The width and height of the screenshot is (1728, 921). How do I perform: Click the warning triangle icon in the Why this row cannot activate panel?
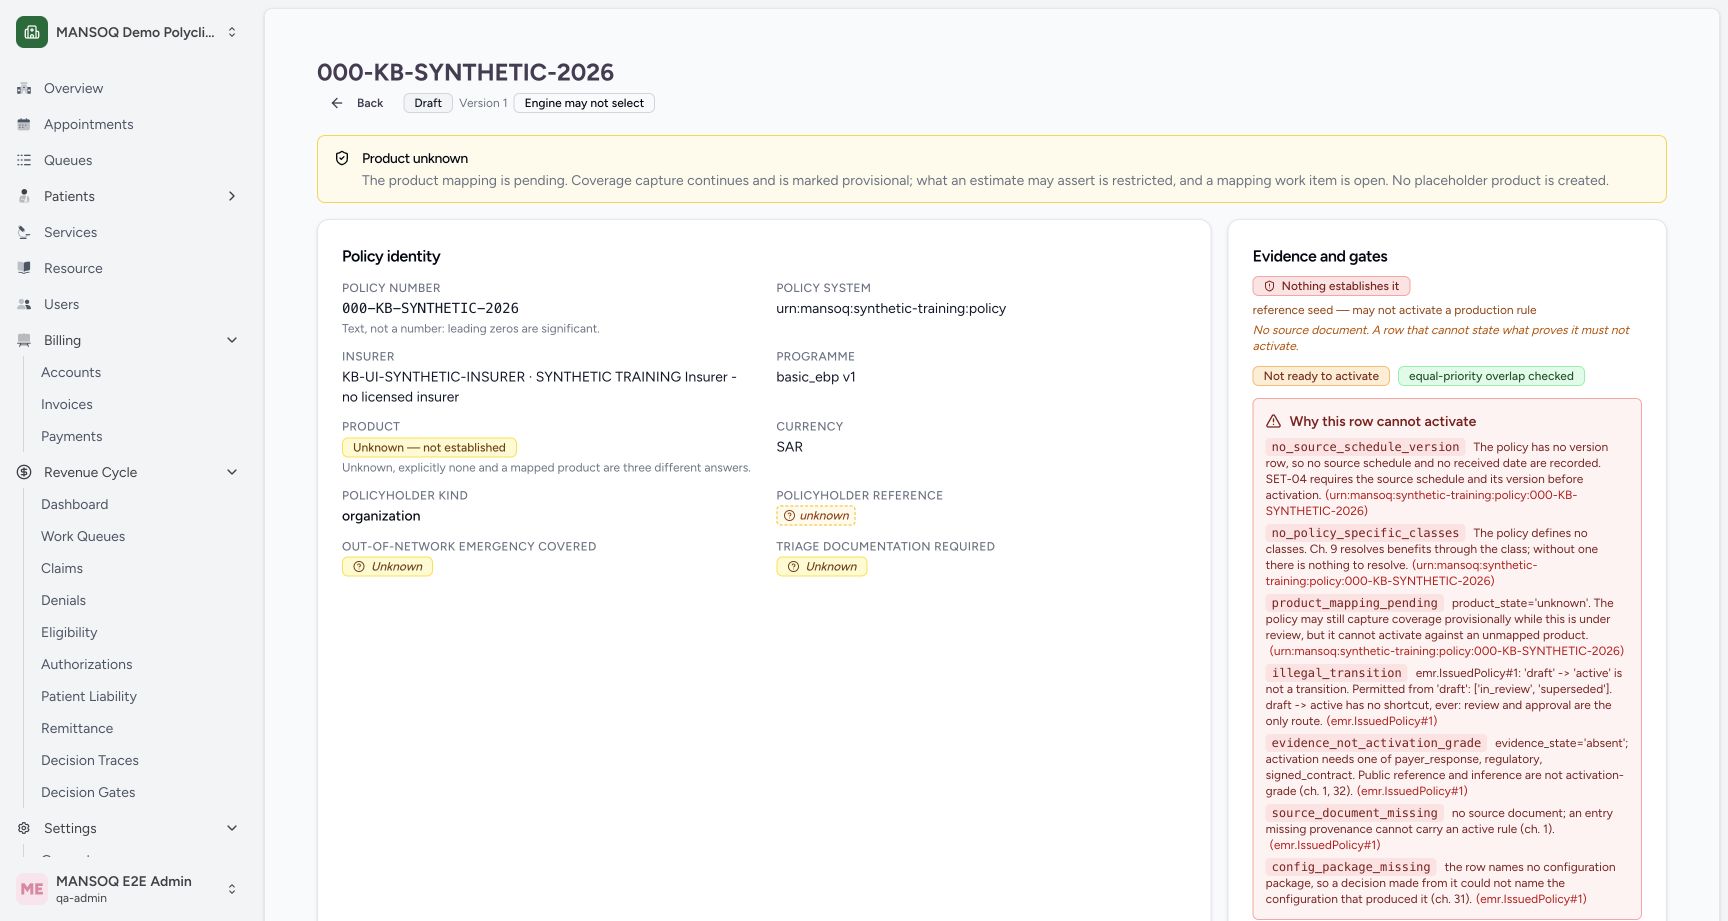[x=1273, y=421]
